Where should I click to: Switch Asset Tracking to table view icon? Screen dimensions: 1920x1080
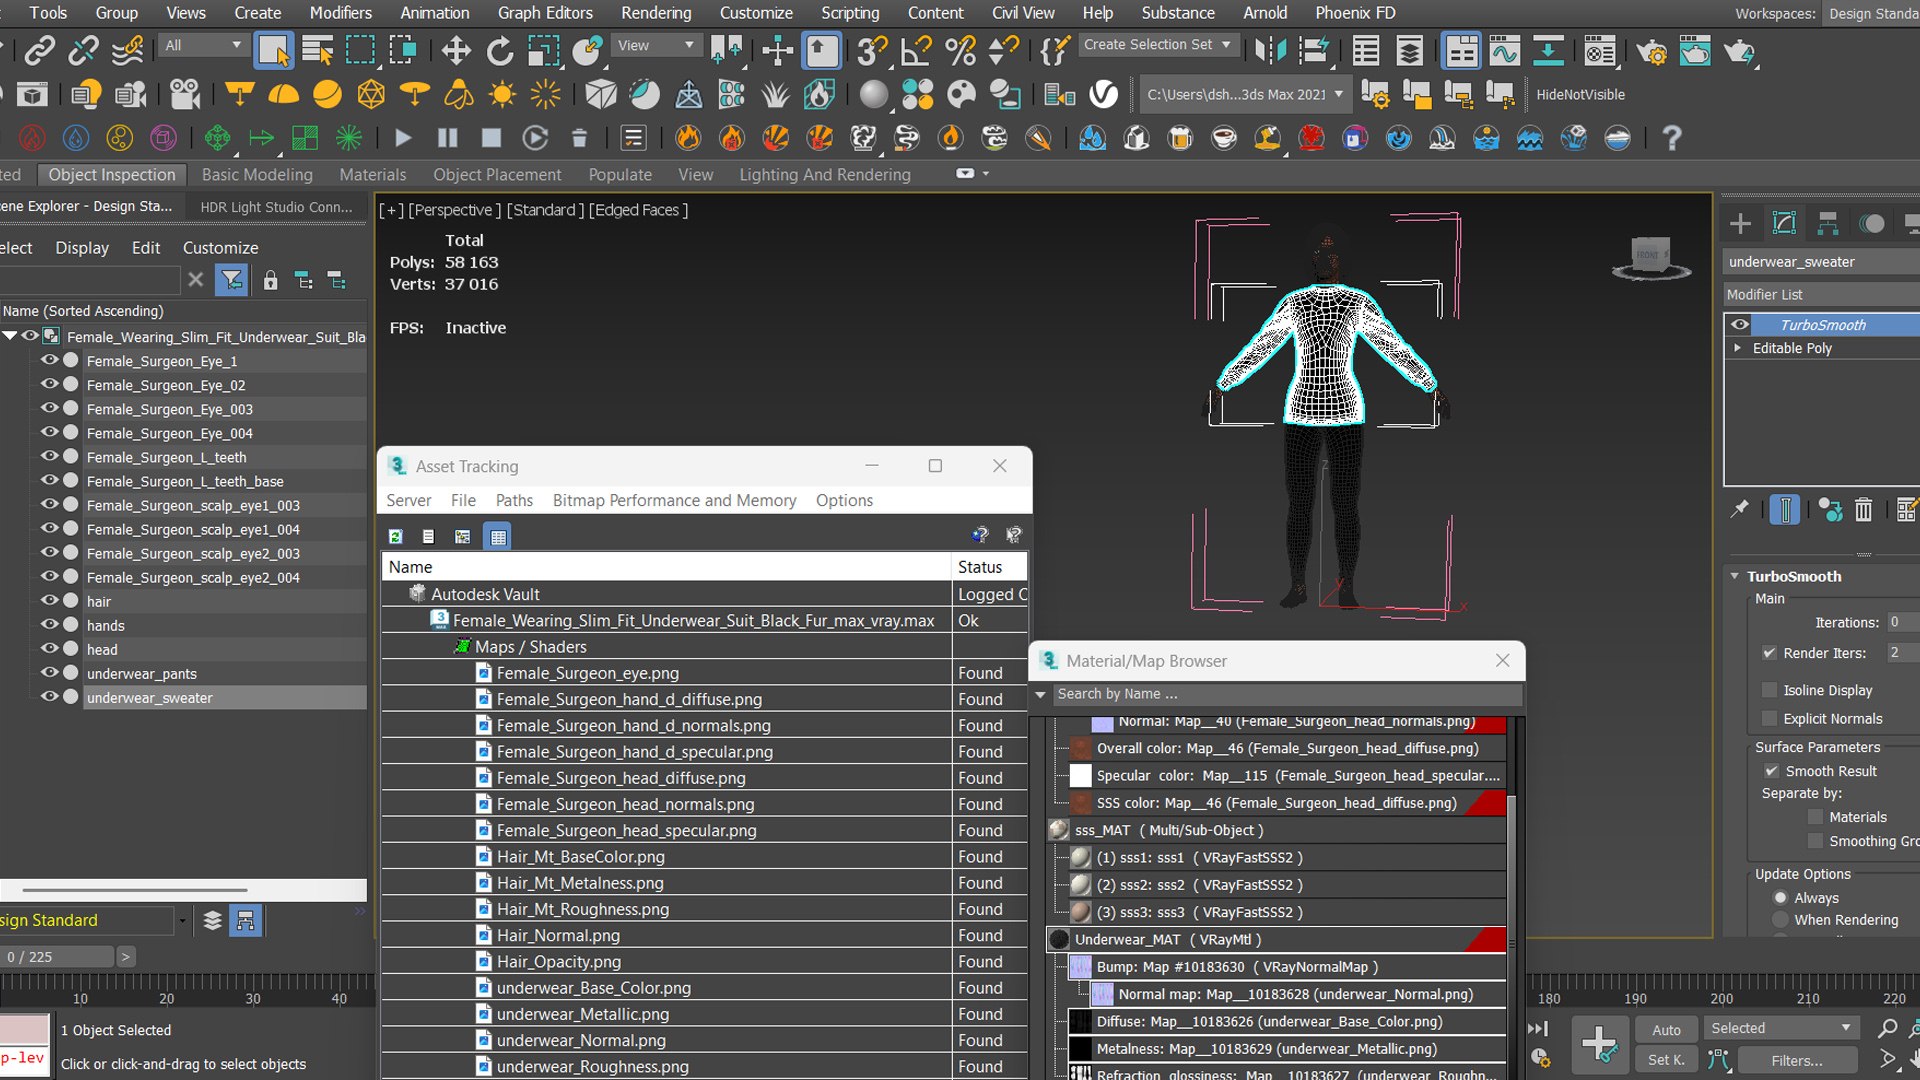[x=497, y=537]
